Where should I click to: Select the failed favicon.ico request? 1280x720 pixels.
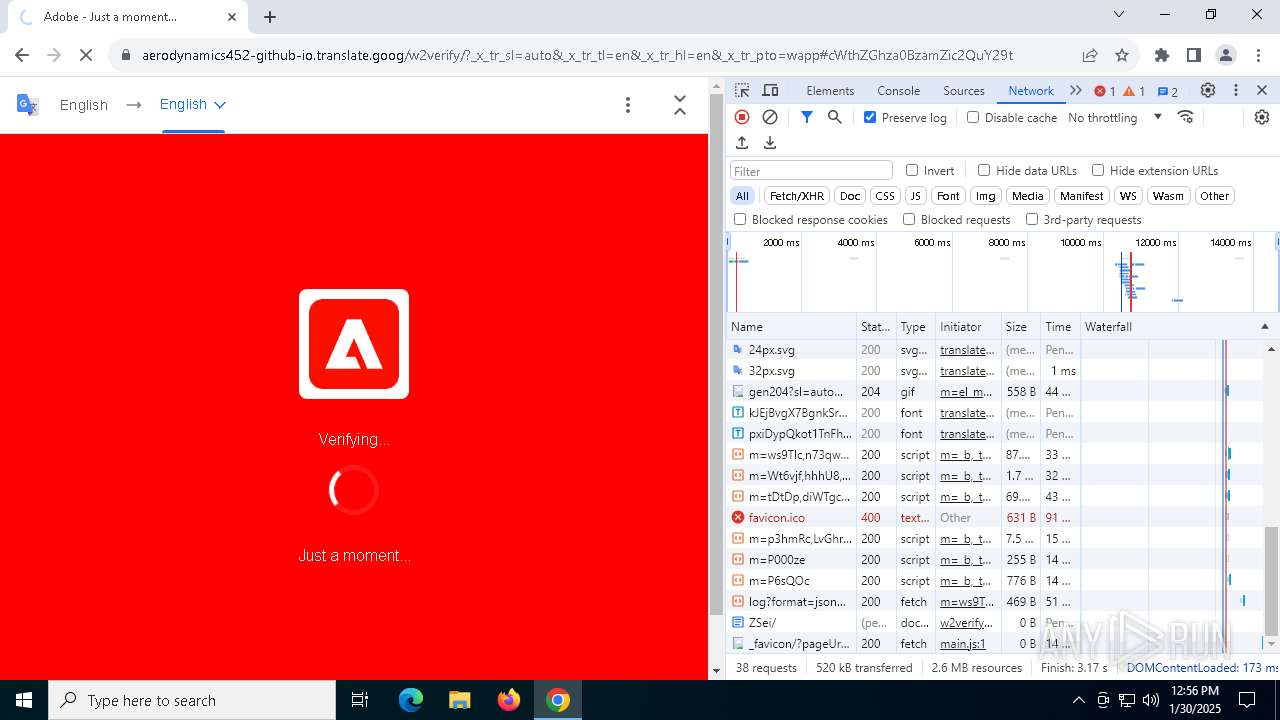[x=776, y=518]
